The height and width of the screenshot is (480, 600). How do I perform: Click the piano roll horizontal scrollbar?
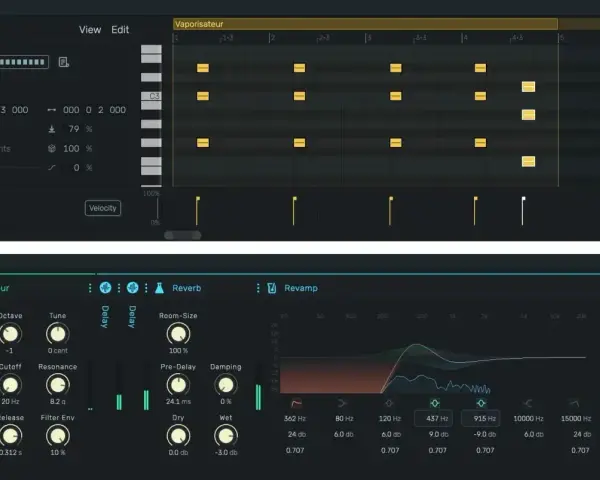click(x=183, y=235)
